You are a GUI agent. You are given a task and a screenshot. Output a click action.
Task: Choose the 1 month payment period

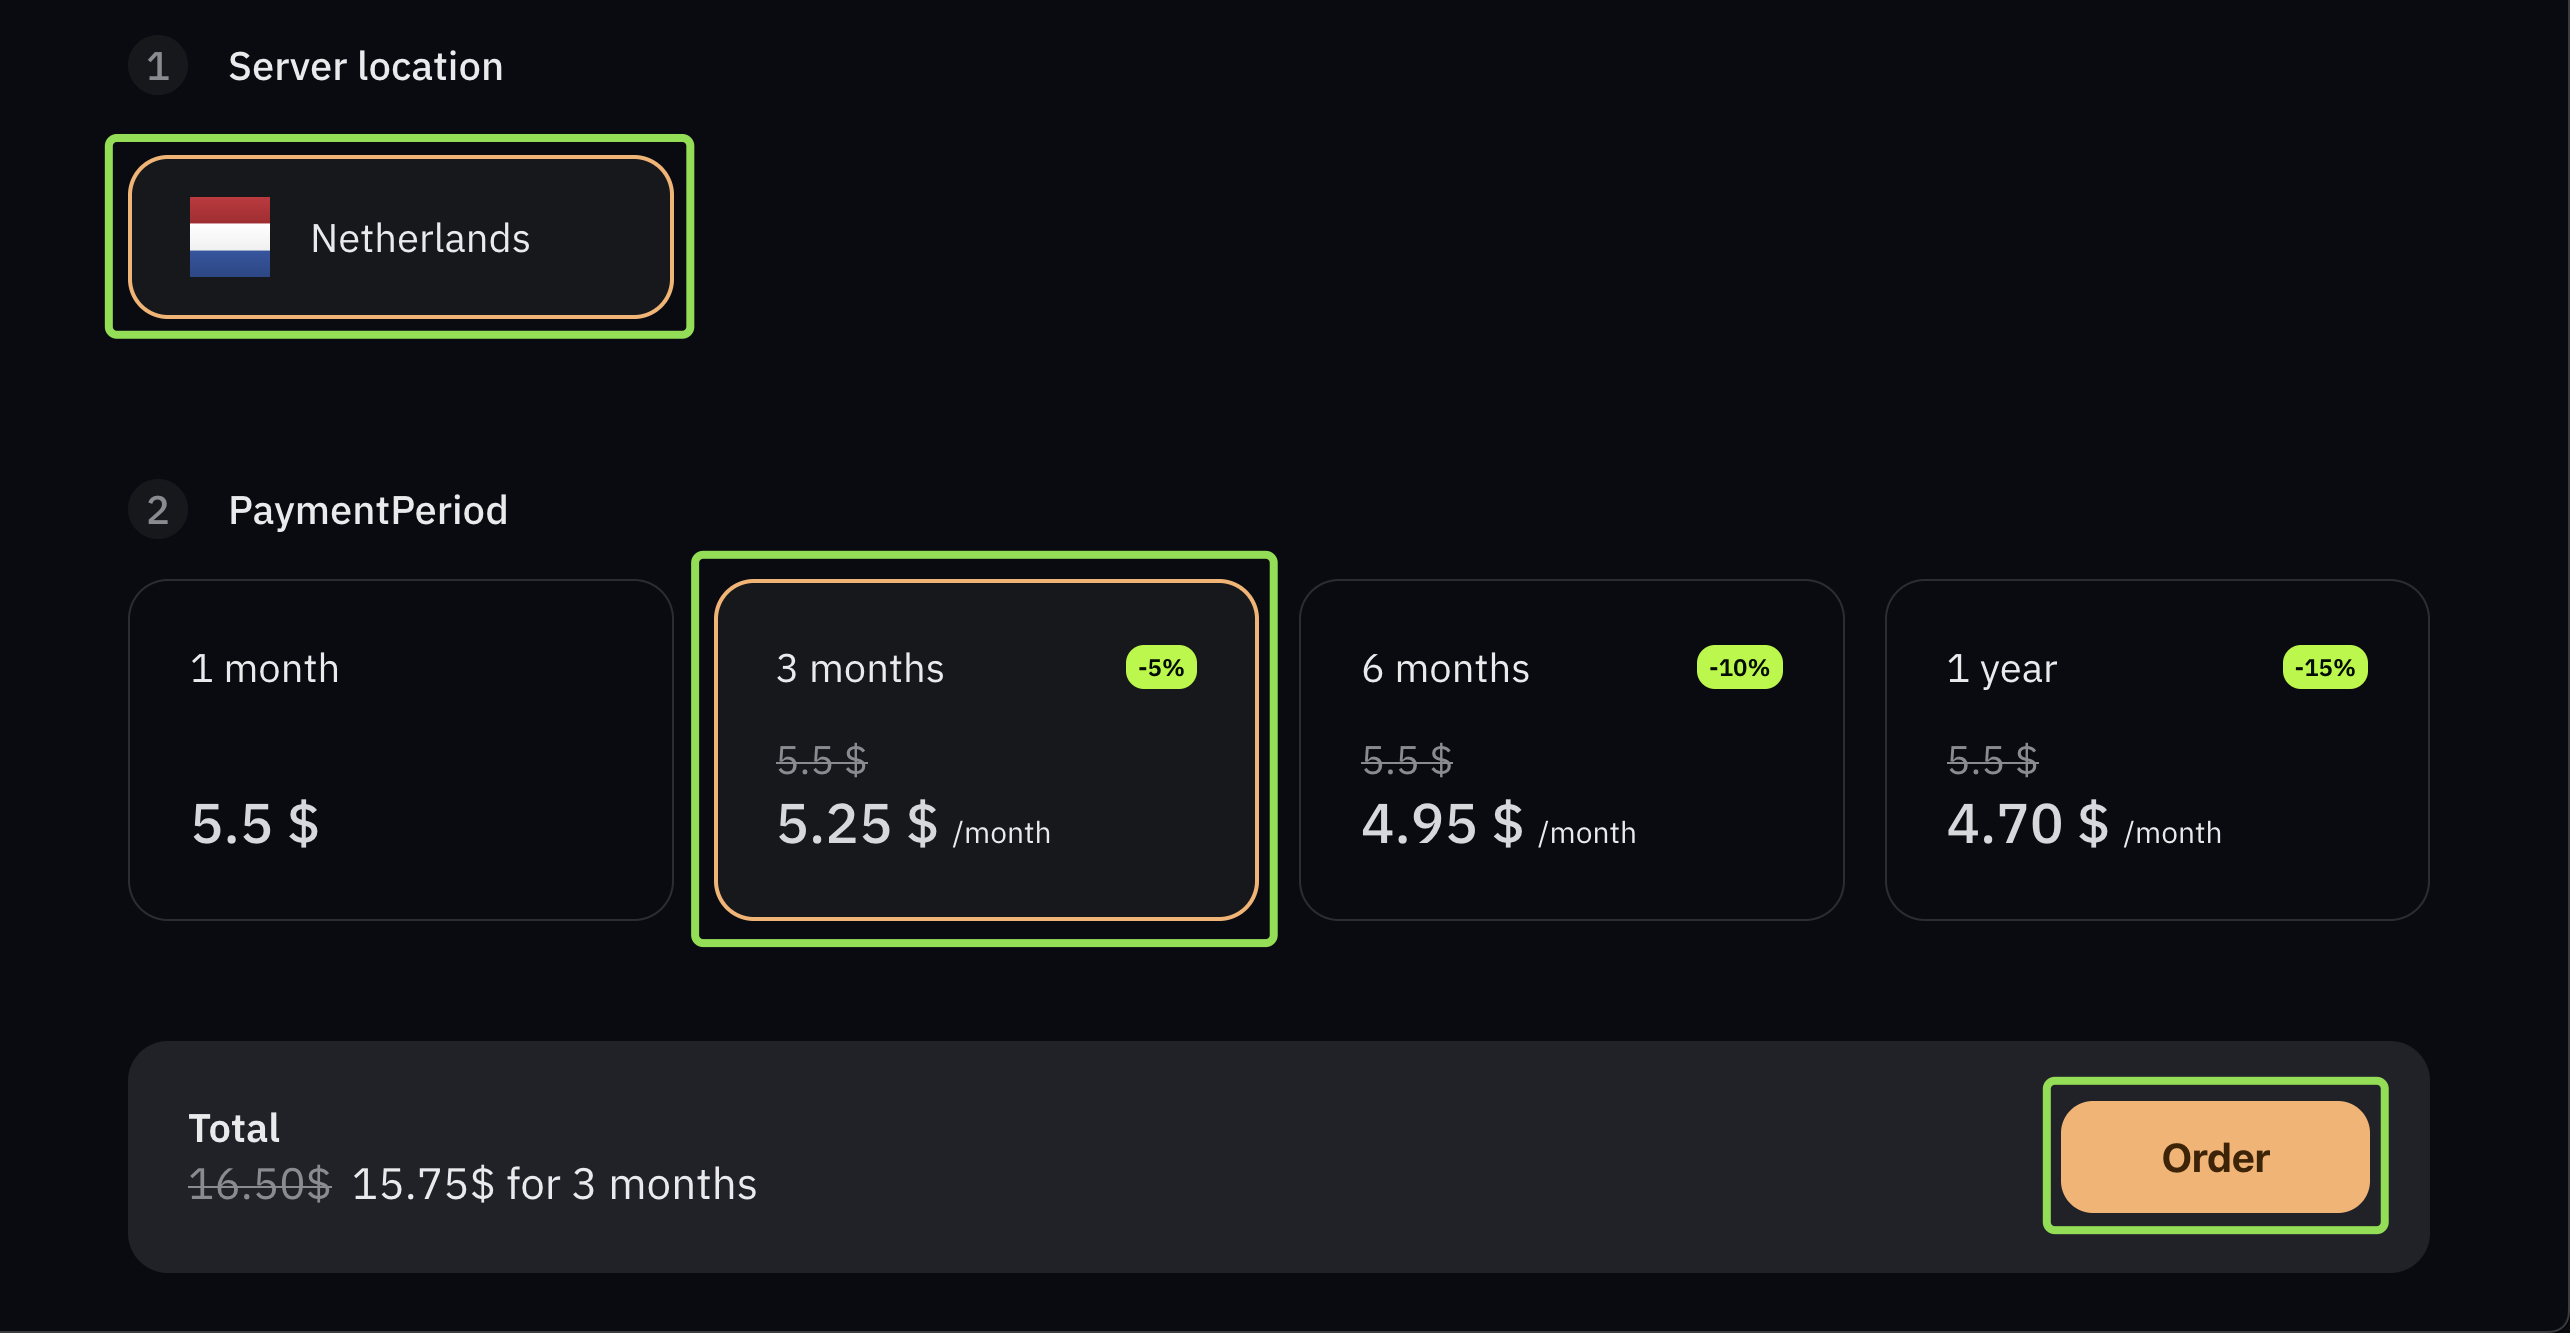click(400, 750)
